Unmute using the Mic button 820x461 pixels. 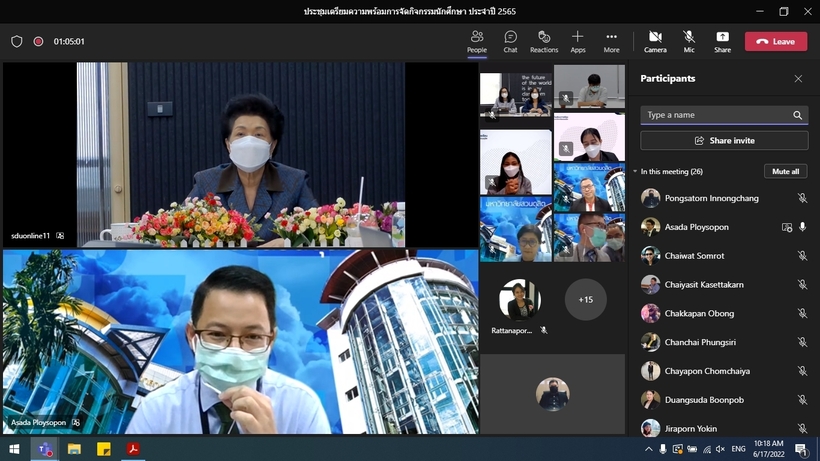tap(689, 42)
